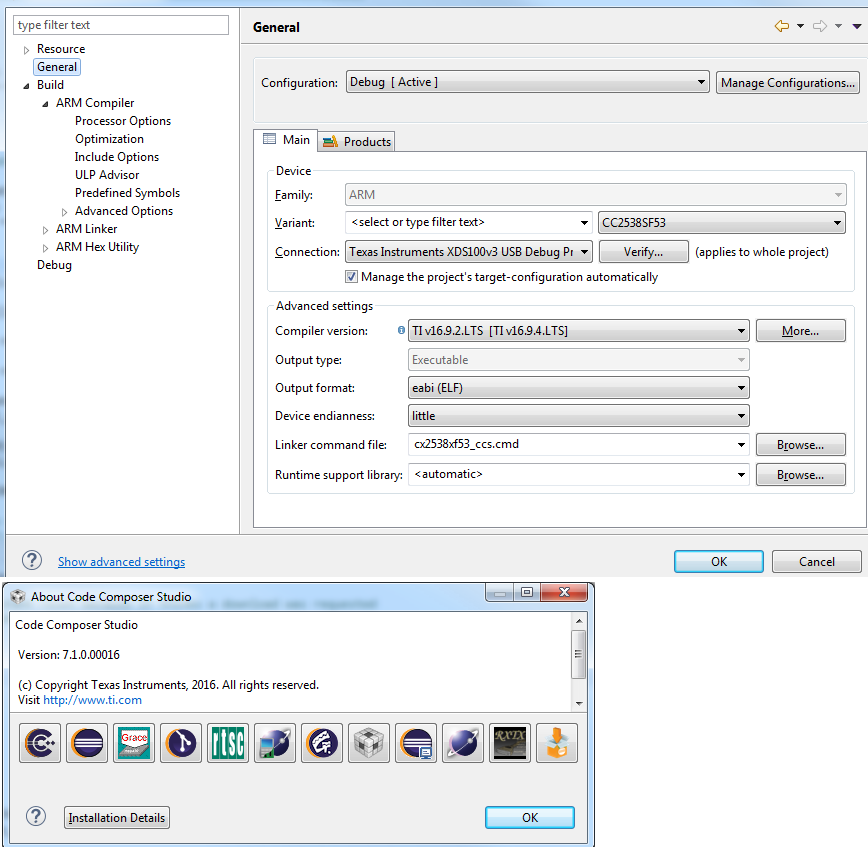Select Processor Options in the tree
868x847 pixels.
click(x=123, y=121)
